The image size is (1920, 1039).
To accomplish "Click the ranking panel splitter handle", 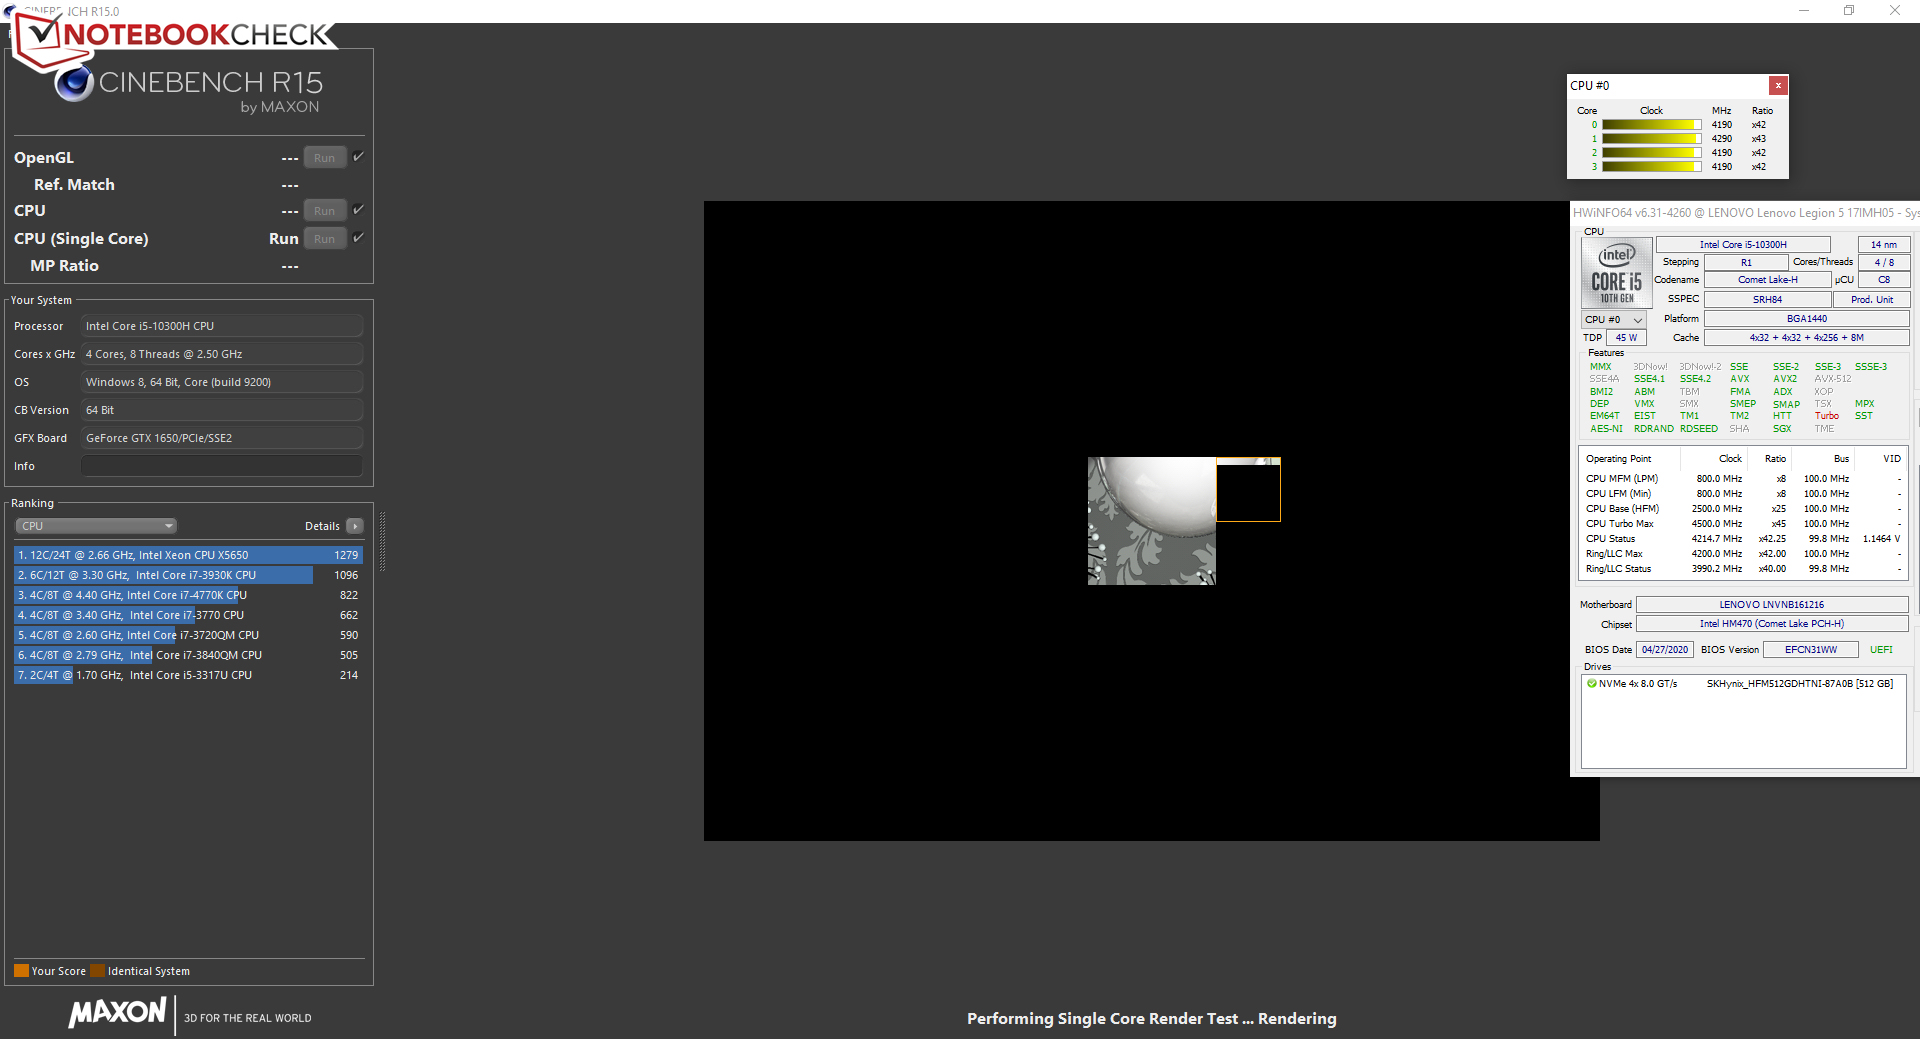I will (382, 541).
